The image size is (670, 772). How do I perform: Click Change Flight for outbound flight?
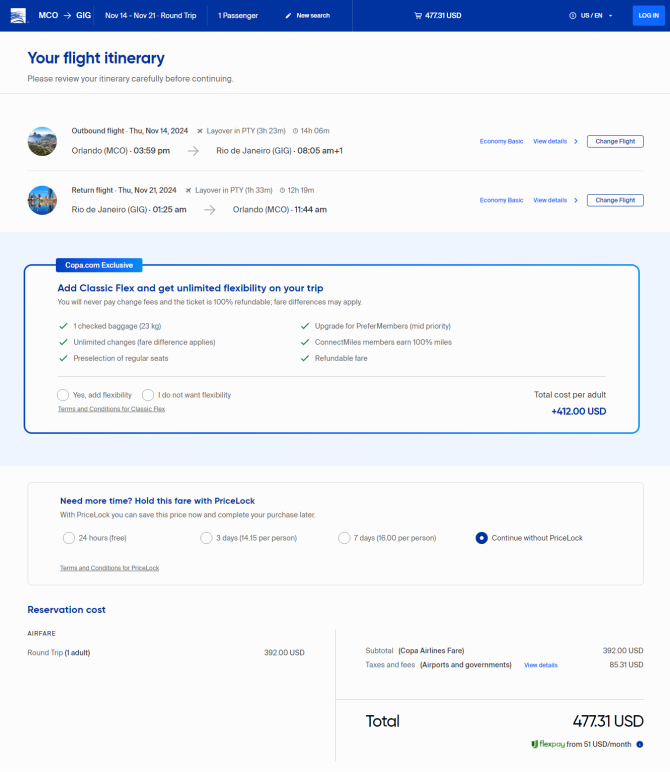(x=615, y=141)
